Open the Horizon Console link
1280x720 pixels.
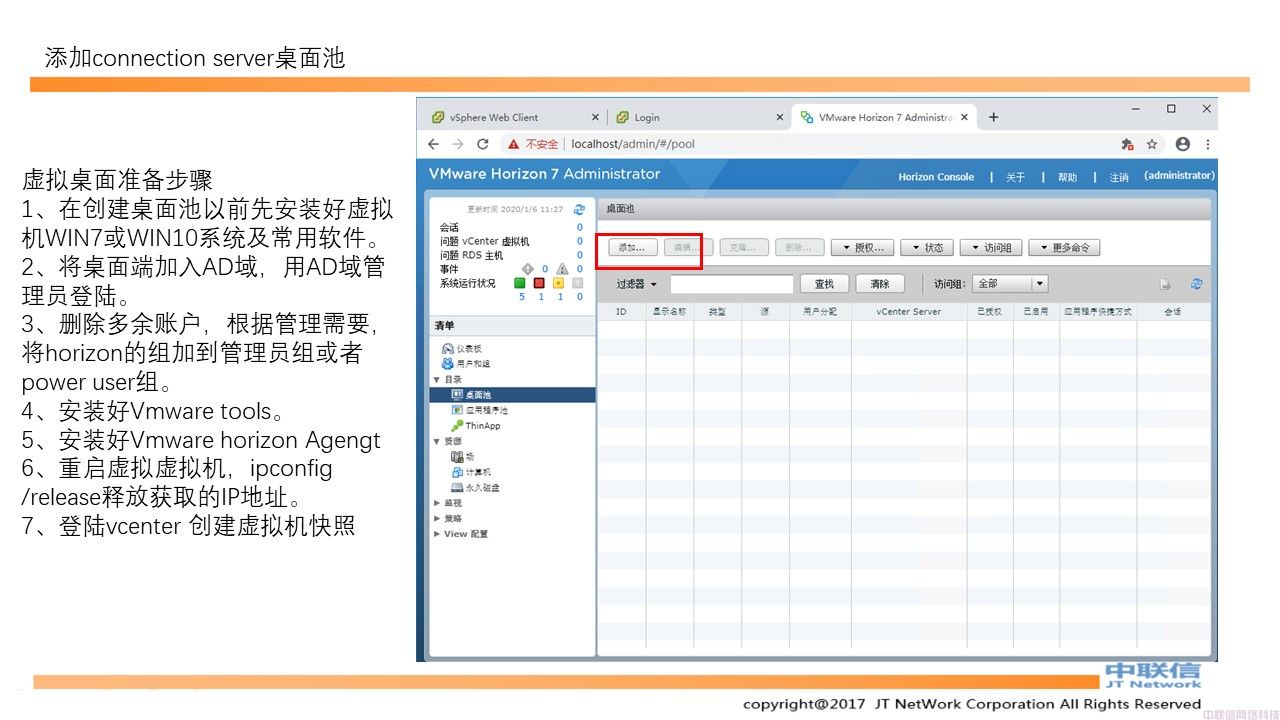pyautogui.click(x=936, y=177)
